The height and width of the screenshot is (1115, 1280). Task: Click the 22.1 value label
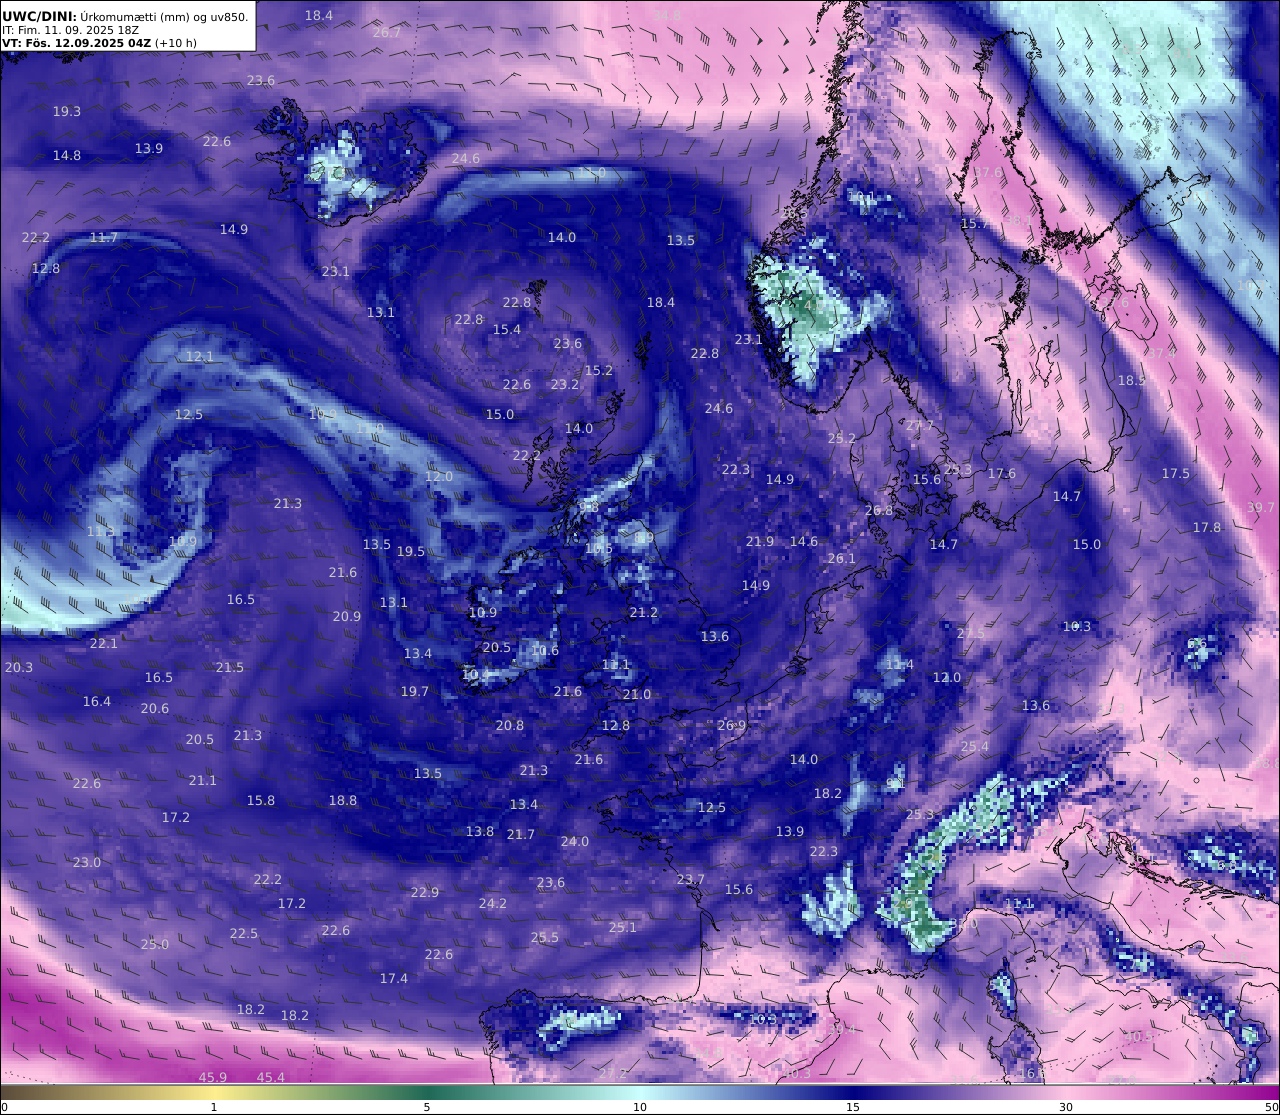(104, 644)
